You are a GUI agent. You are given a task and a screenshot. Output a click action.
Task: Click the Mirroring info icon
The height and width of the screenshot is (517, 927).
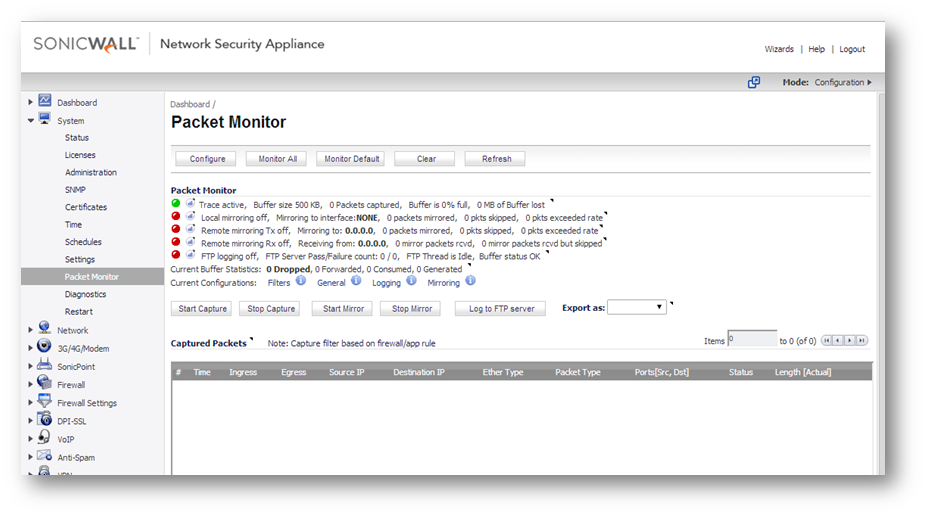tap(470, 282)
